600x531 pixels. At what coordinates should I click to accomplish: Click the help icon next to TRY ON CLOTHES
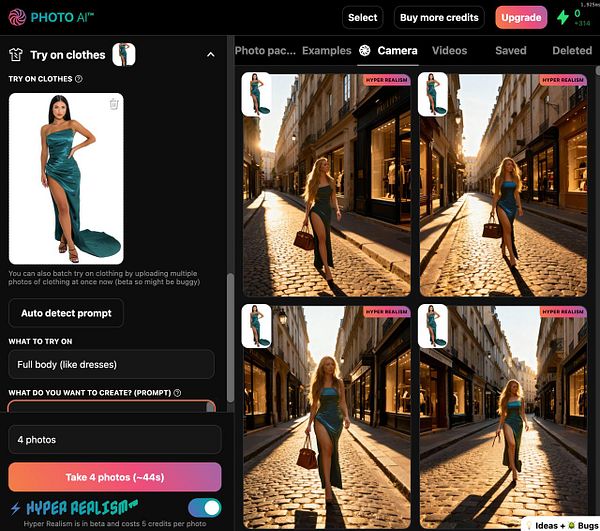click(x=78, y=79)
